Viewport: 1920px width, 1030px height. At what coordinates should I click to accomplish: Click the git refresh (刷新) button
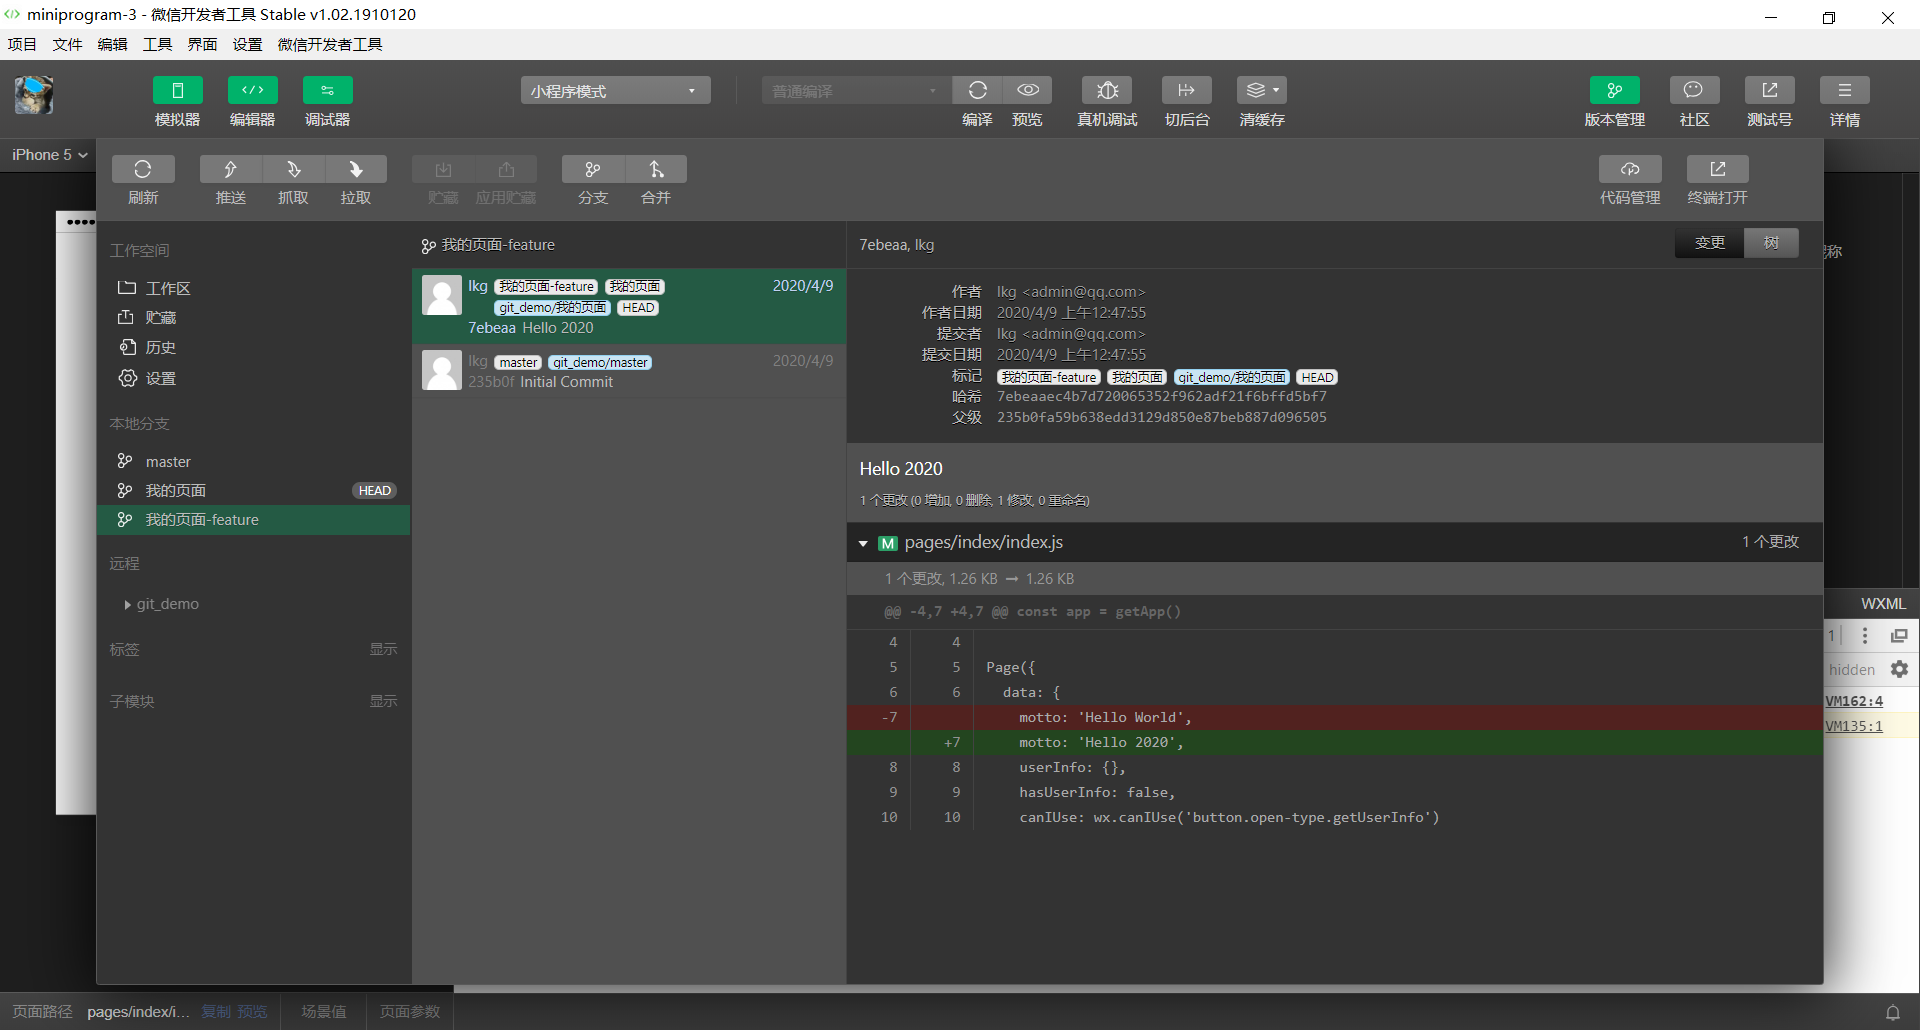[x=143, y=169]
